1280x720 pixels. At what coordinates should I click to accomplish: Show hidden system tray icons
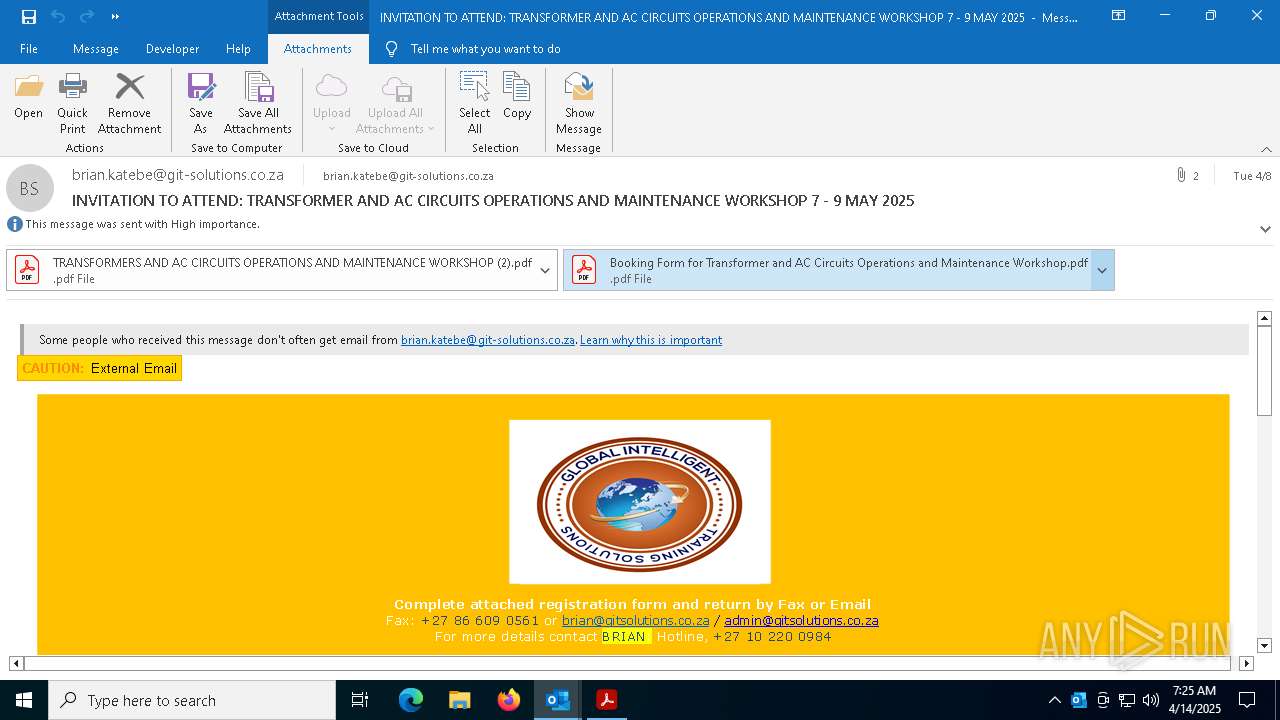pos(1054,700)
